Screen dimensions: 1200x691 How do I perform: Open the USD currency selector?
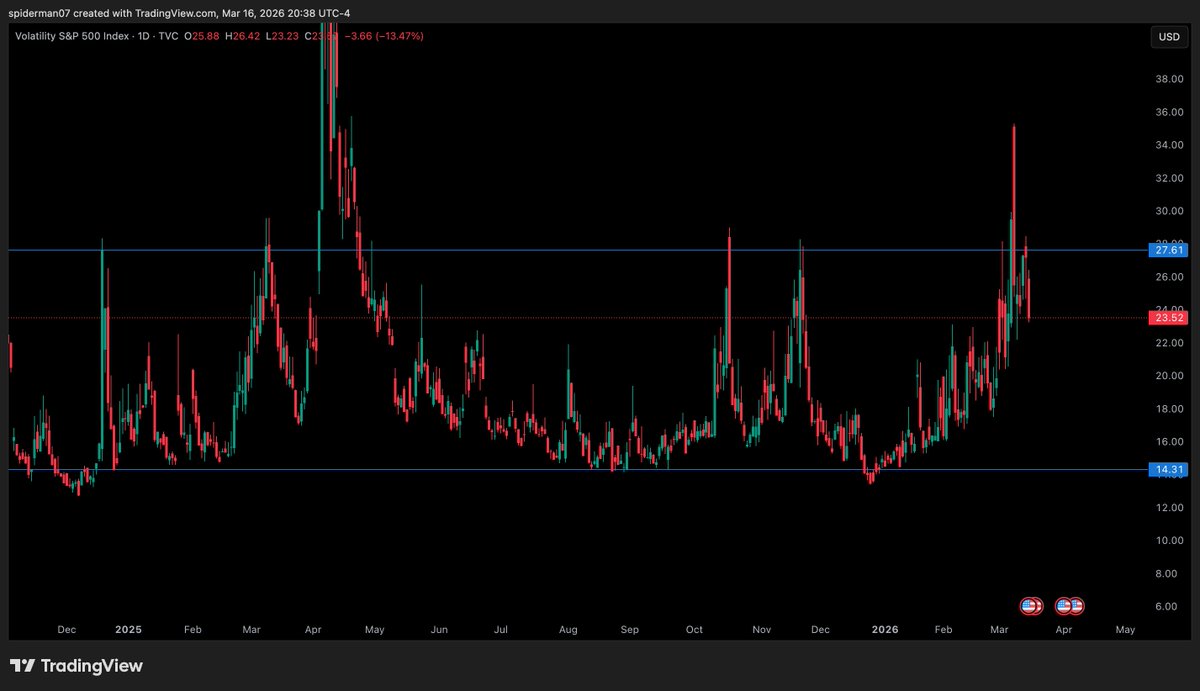point(1168,37)
